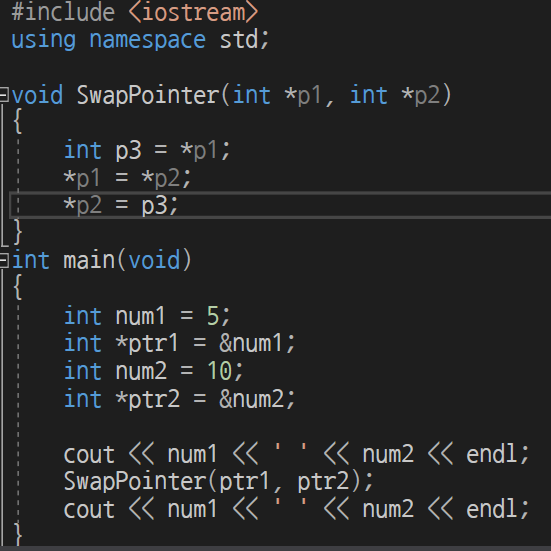
Task: Click 'int *ptr2 = &num2;' line
Action: [180, 398]
